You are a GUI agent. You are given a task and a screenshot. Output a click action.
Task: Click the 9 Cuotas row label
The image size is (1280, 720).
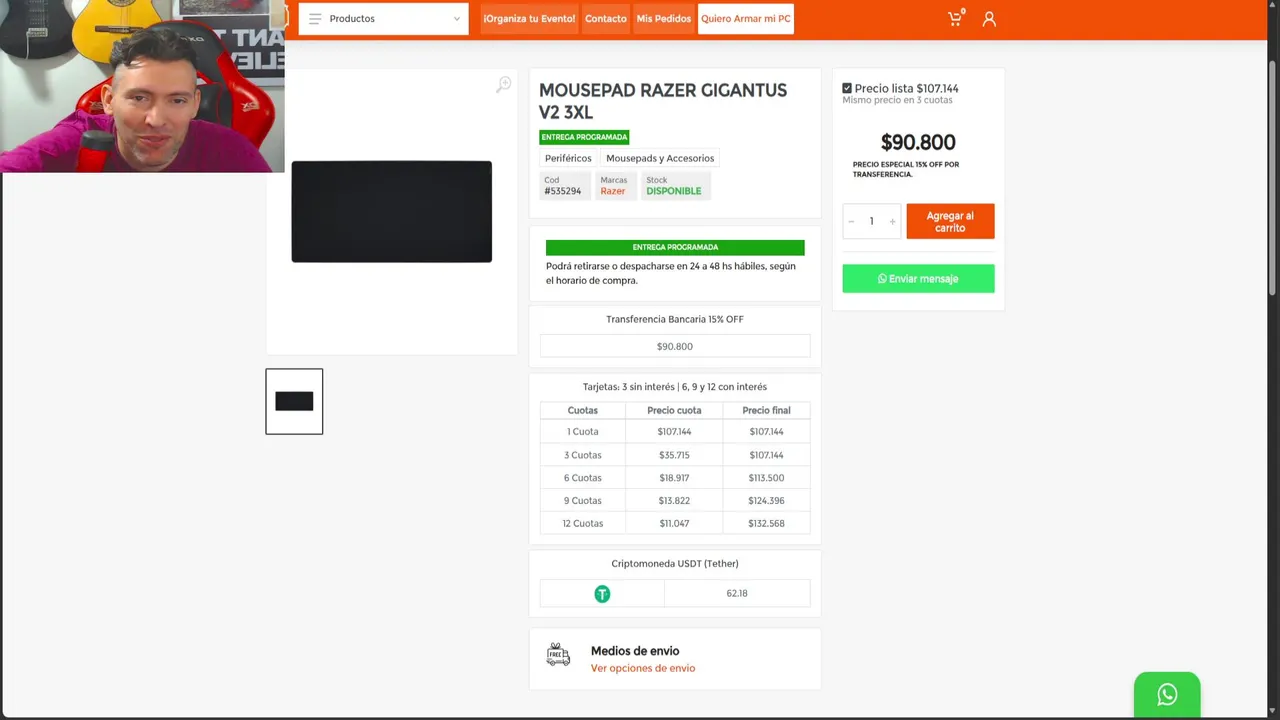coord(583,501)
